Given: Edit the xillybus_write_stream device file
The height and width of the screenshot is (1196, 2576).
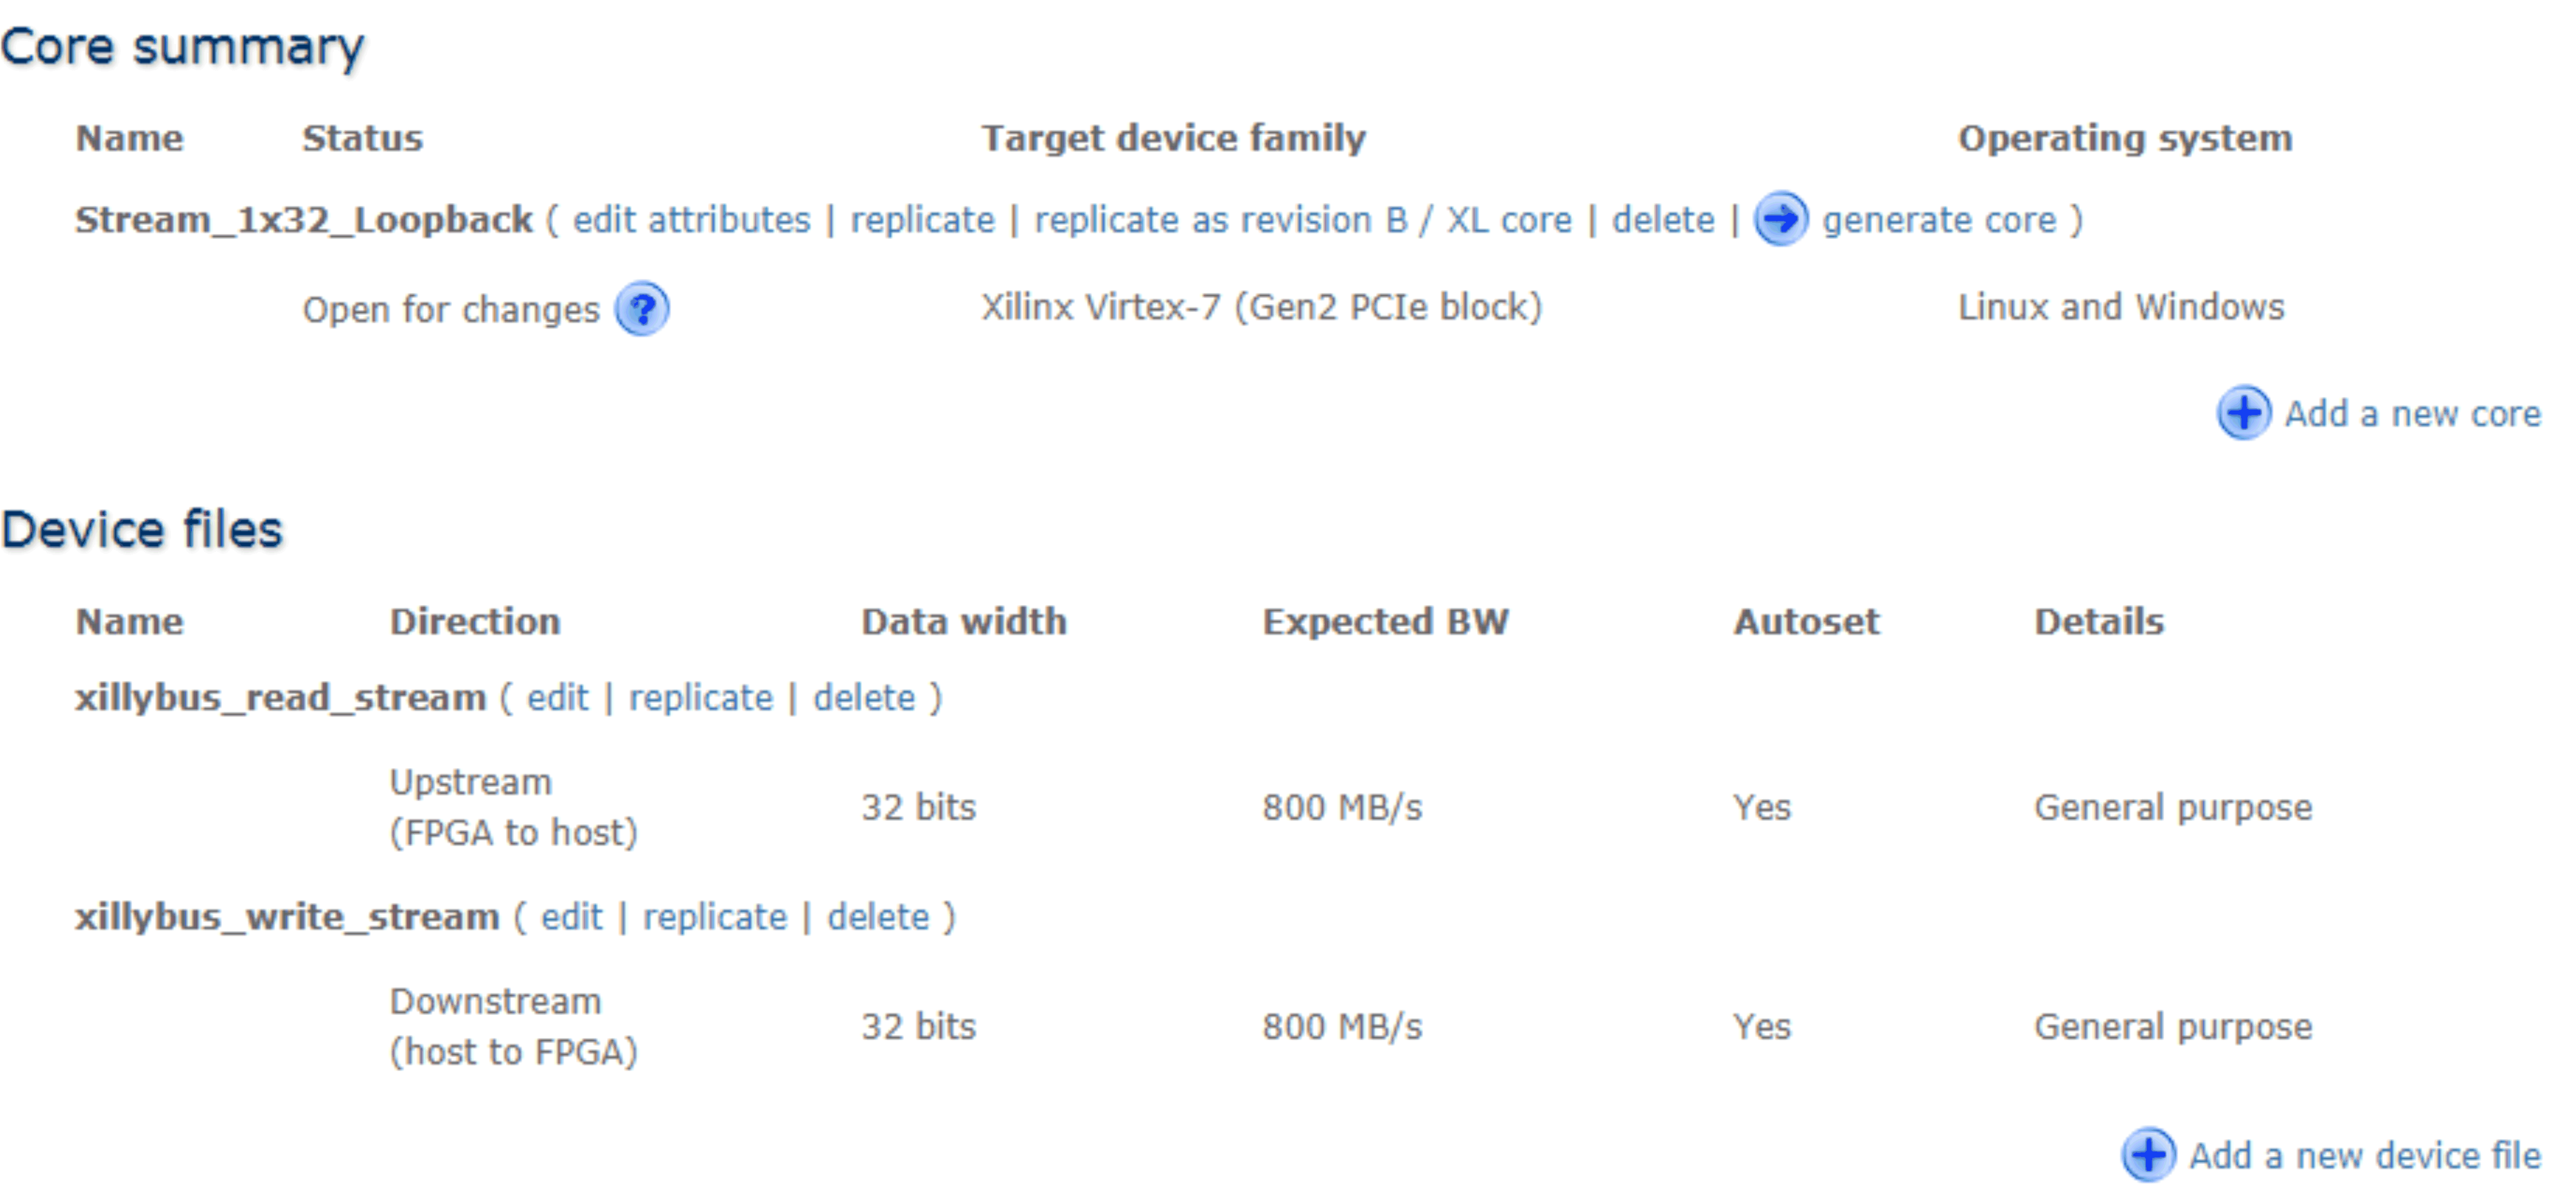Looking at the screenshot, I should pyautogui.click(x=572, y=917).
